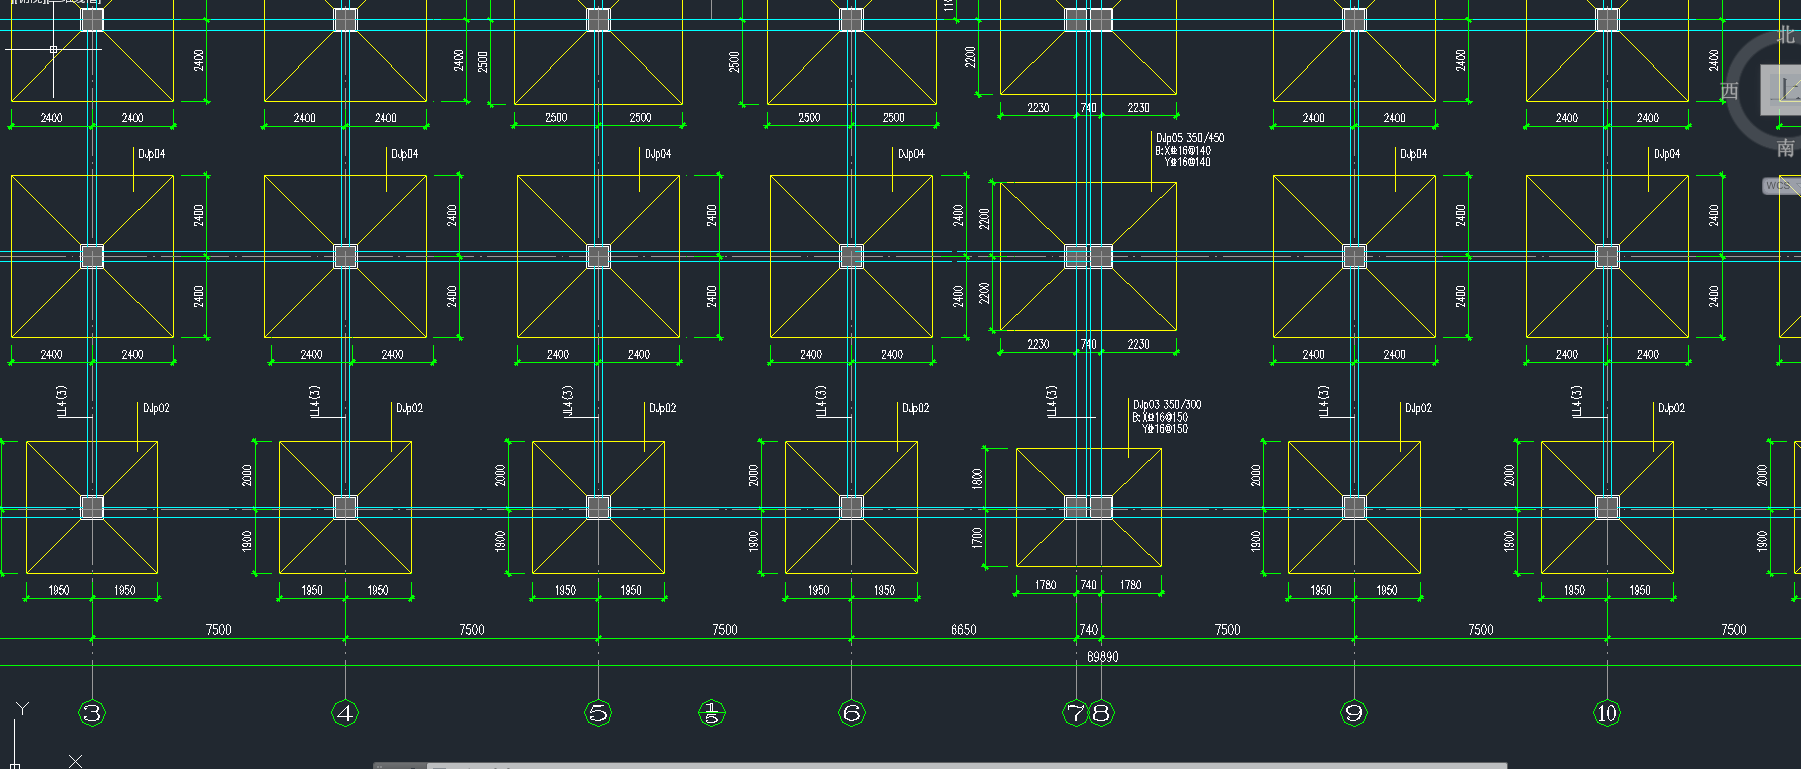Select the DJp02 label beside axis 5
1801x769 pixels.
(662, 408)
